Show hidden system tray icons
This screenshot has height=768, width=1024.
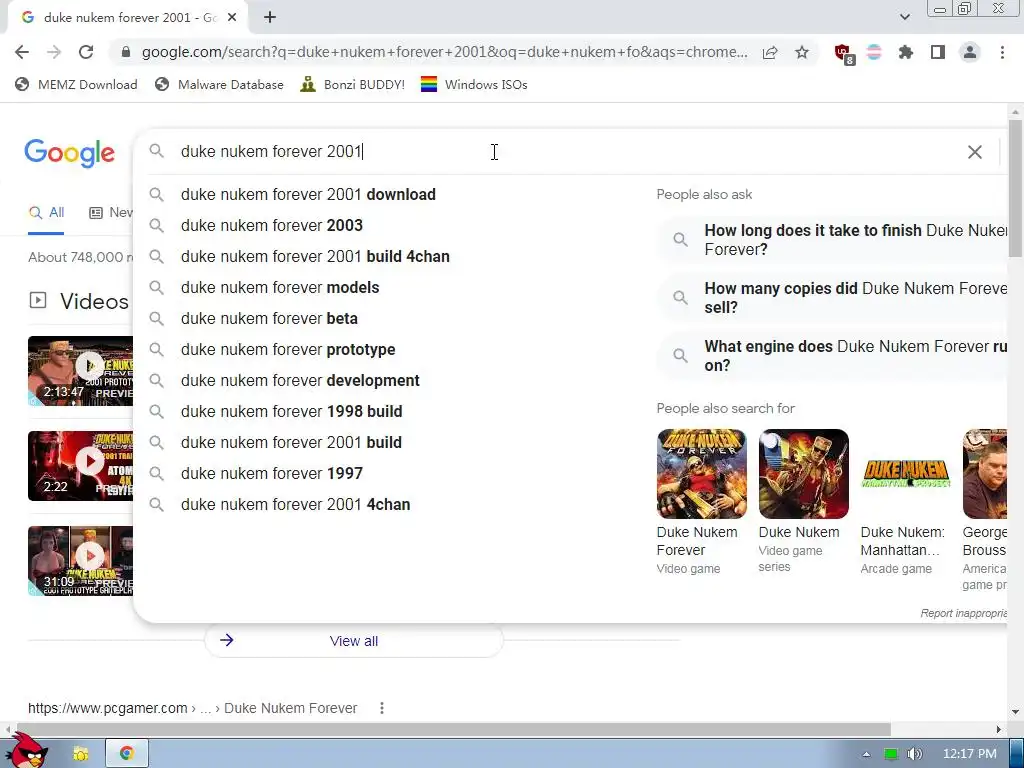(x=866, y=754)
